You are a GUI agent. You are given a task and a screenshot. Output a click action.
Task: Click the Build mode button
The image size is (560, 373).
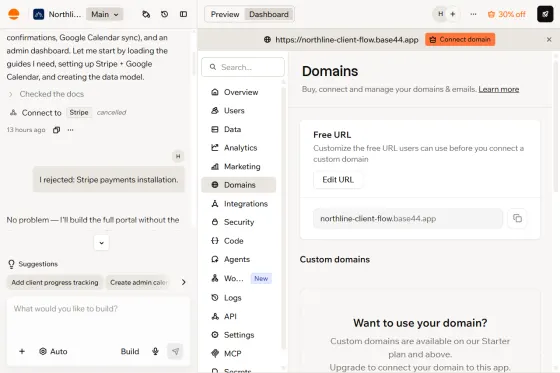click(130, 352)
